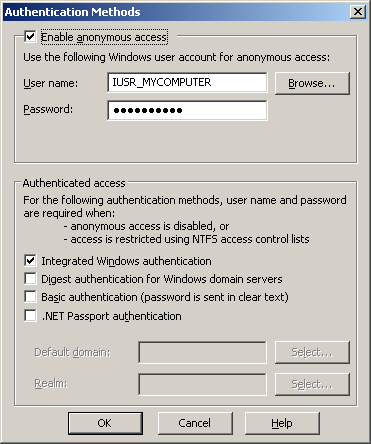Open Help for authentication methods
Viewport: 371px width, 444px height.
282,423
